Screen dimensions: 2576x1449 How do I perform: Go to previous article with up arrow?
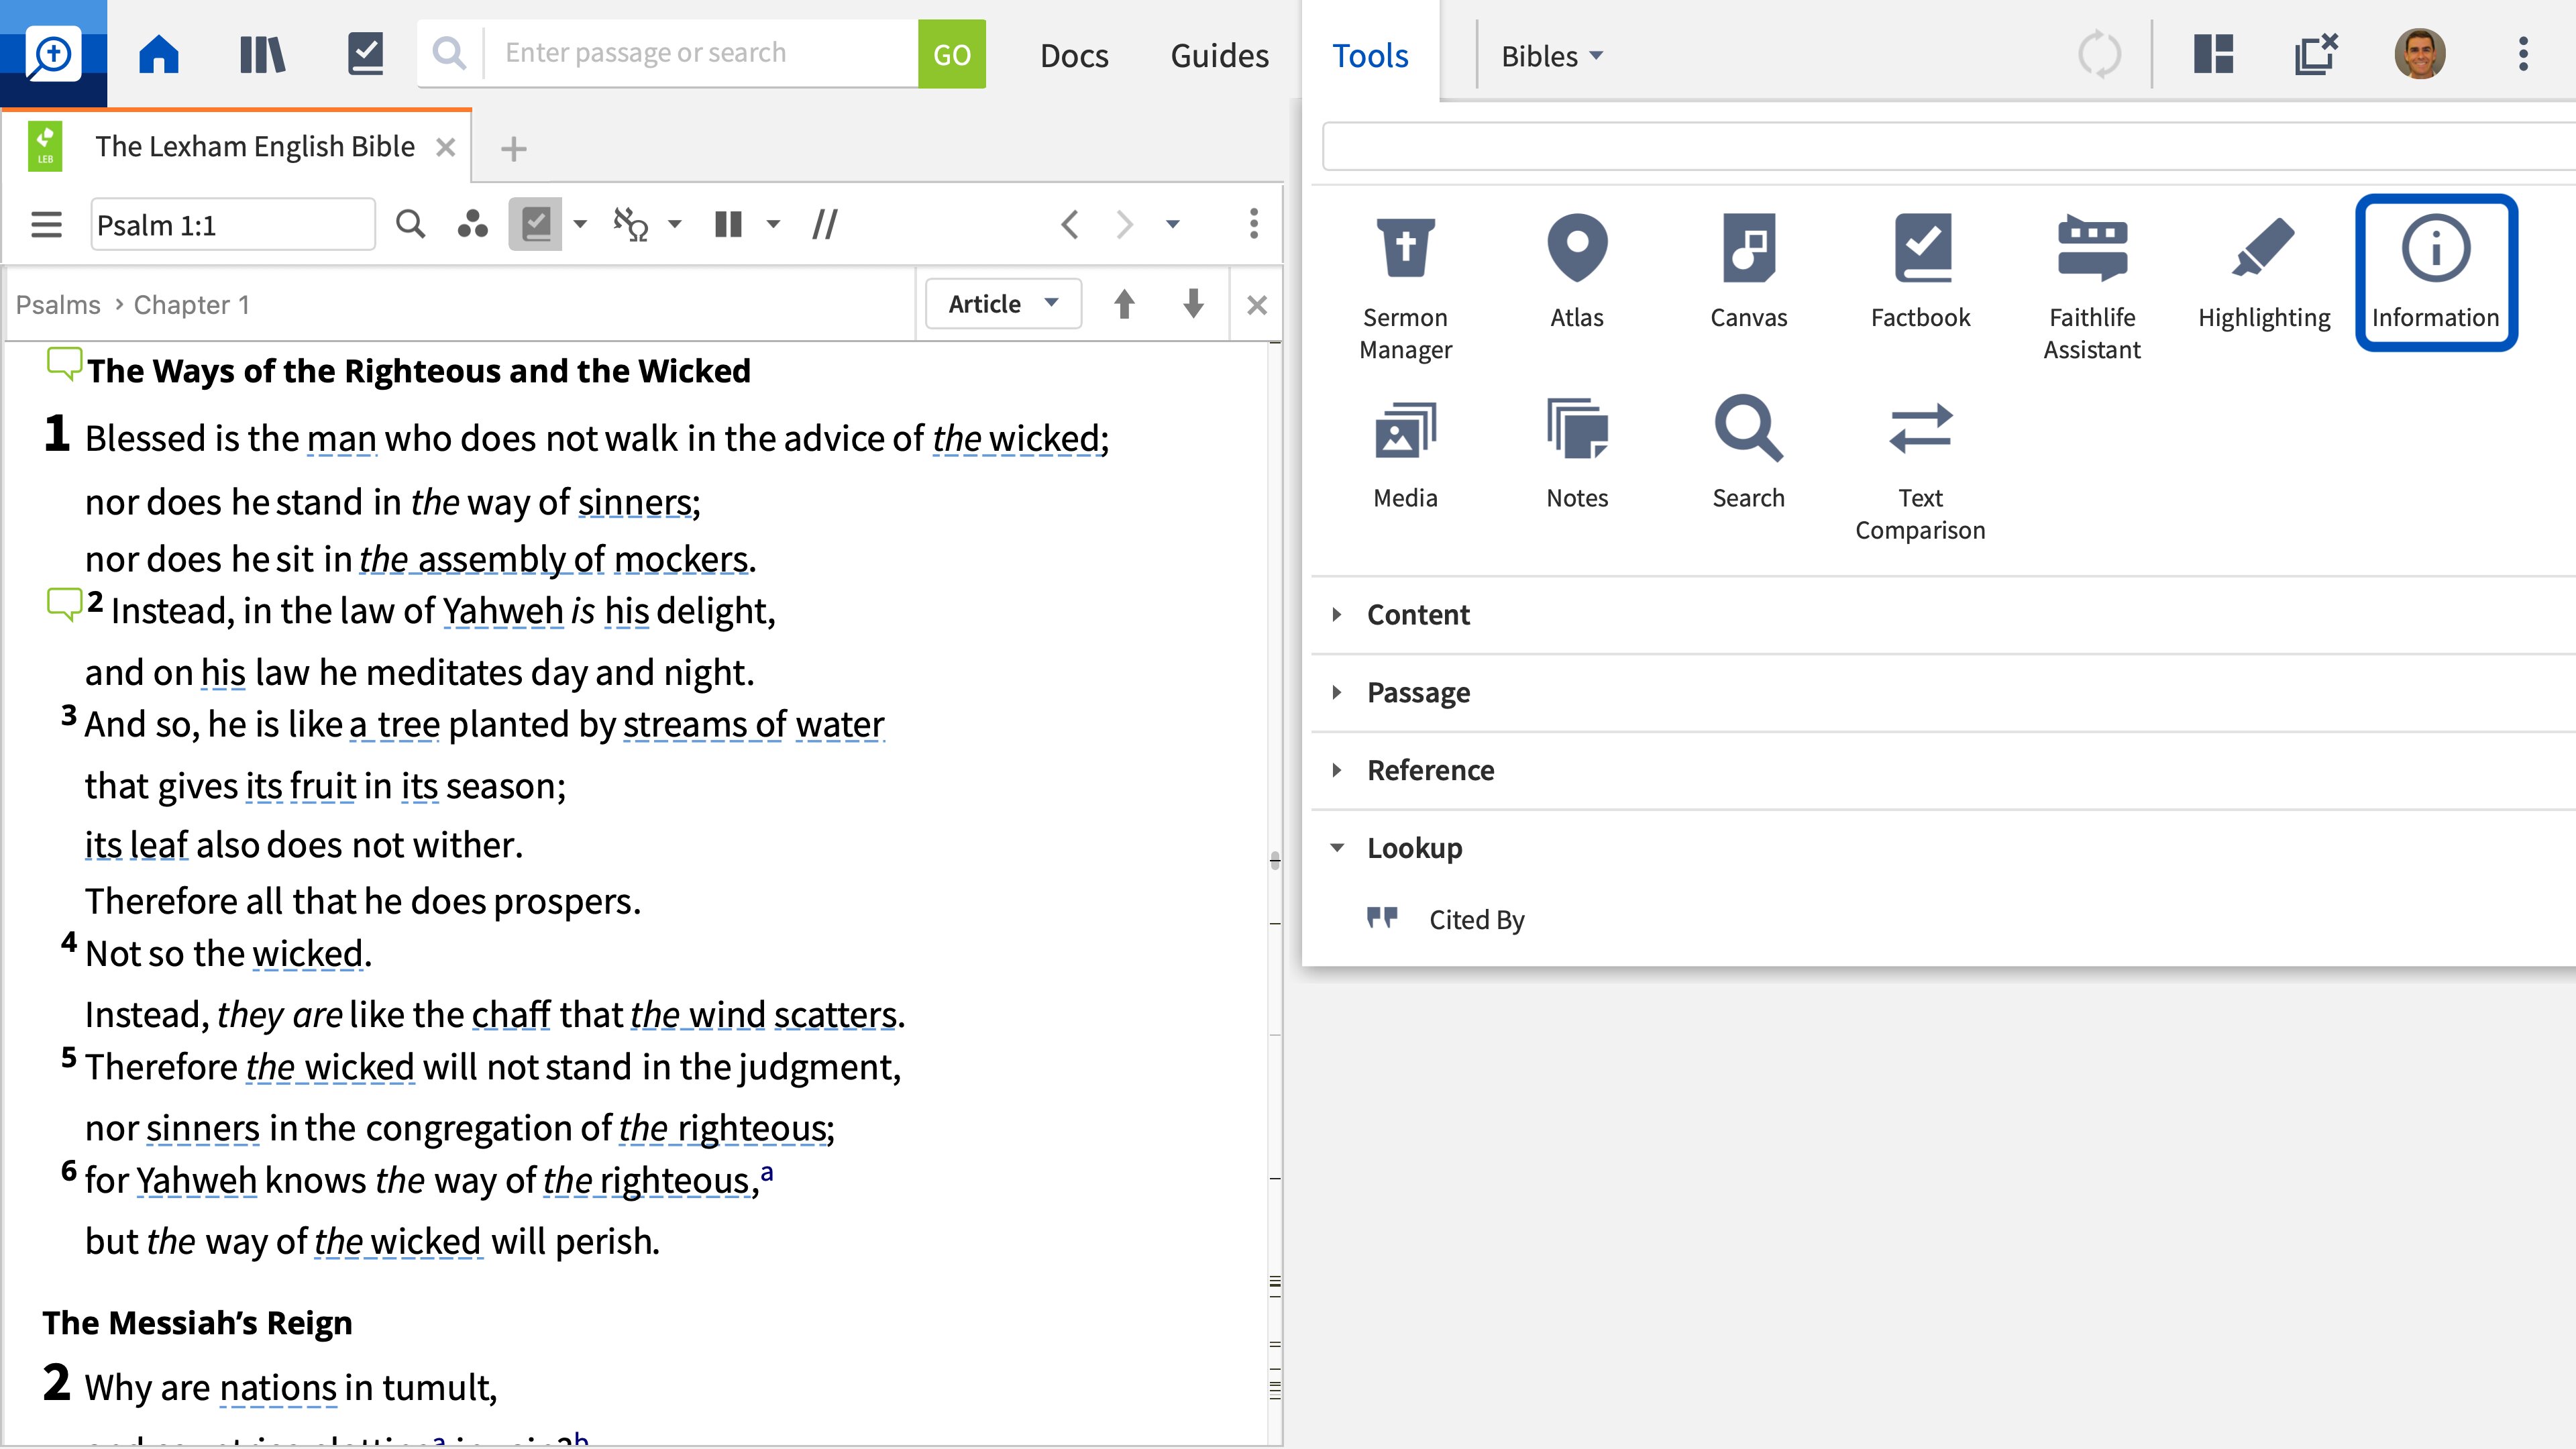click(x=1124, y=304)
